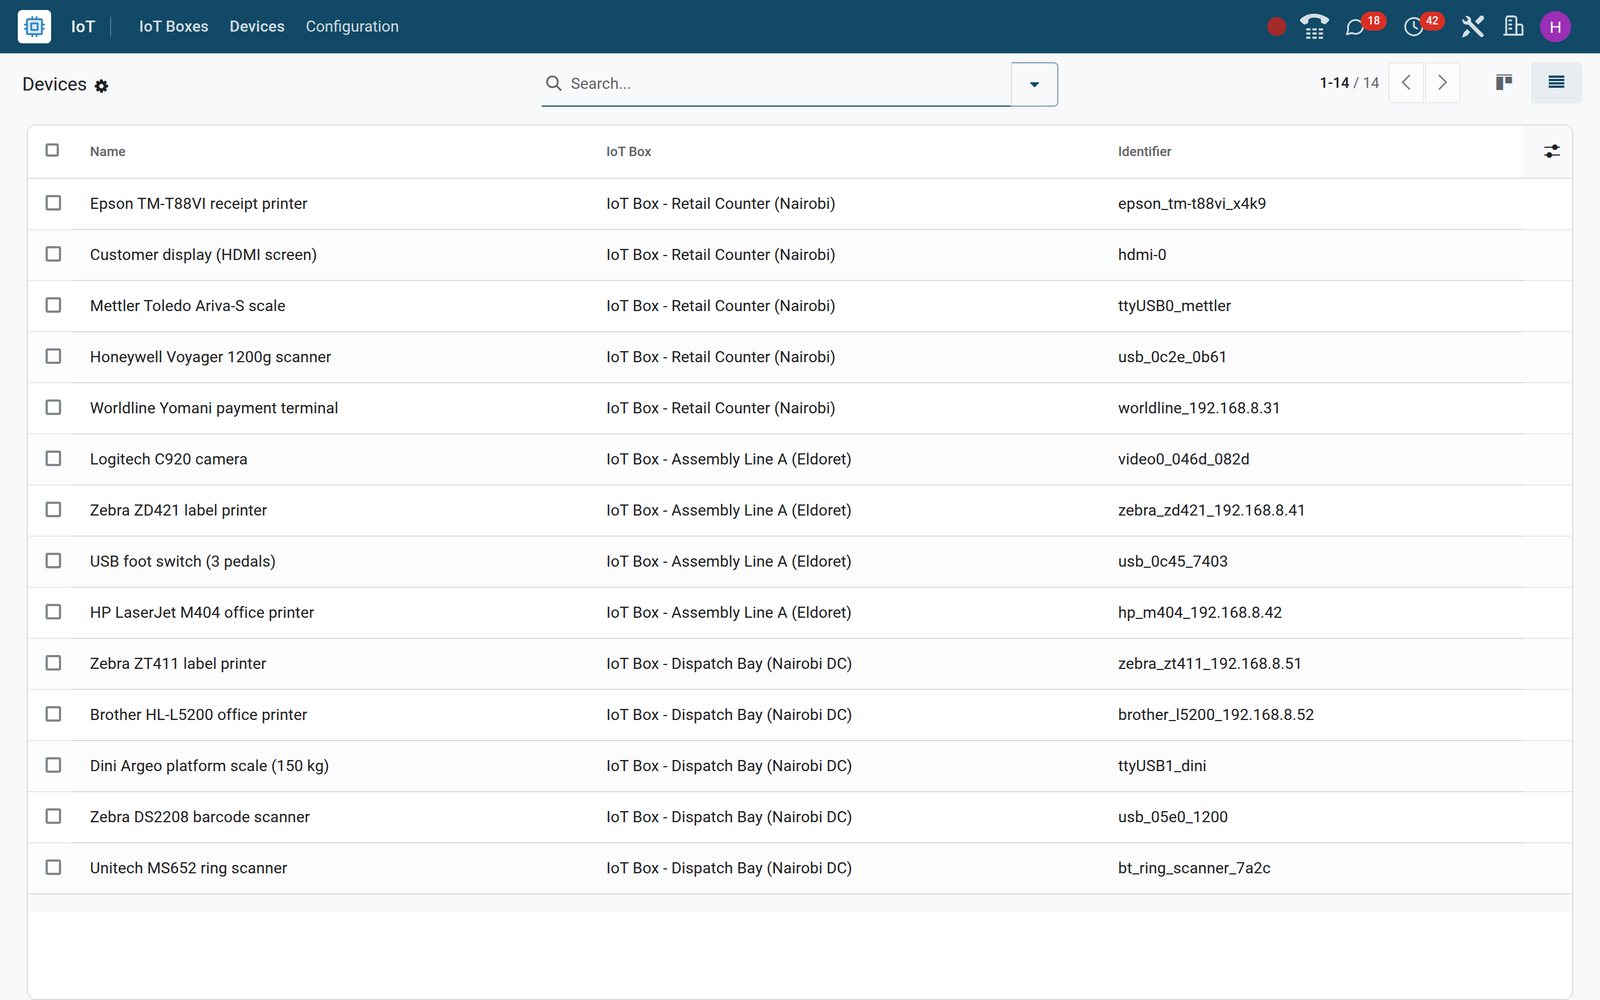Tick the USB foot switch checkbox
This screenshot has height=1000, width=1600.
(x=53, y=560)
